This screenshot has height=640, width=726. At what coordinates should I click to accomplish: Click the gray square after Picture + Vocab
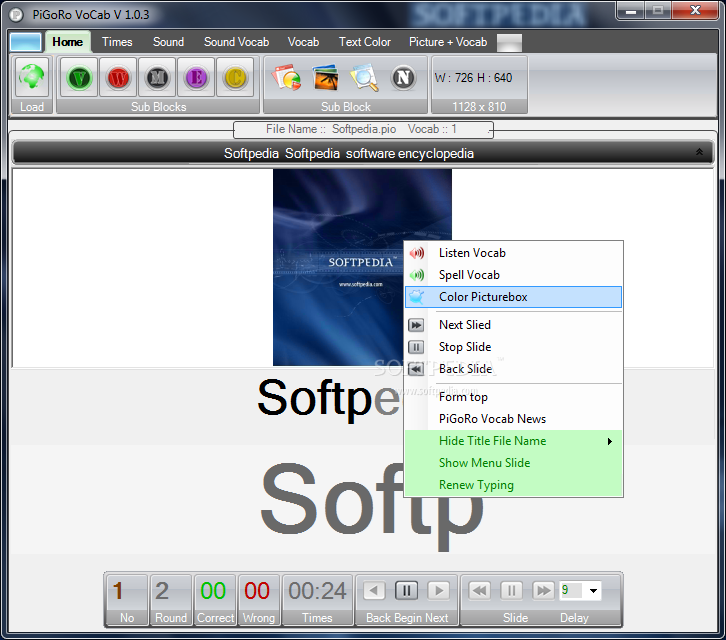(x=509, y=43)
